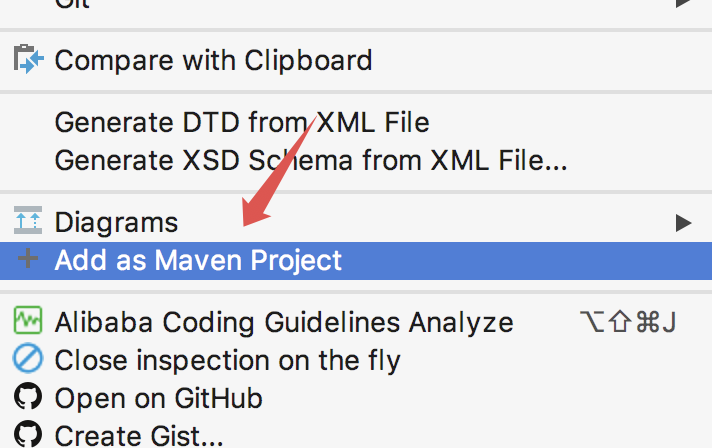The height and width of the screenshot is (448, 712).
Task: Click the Alibaba Coding Guidelines green icon
Action: 28,322
